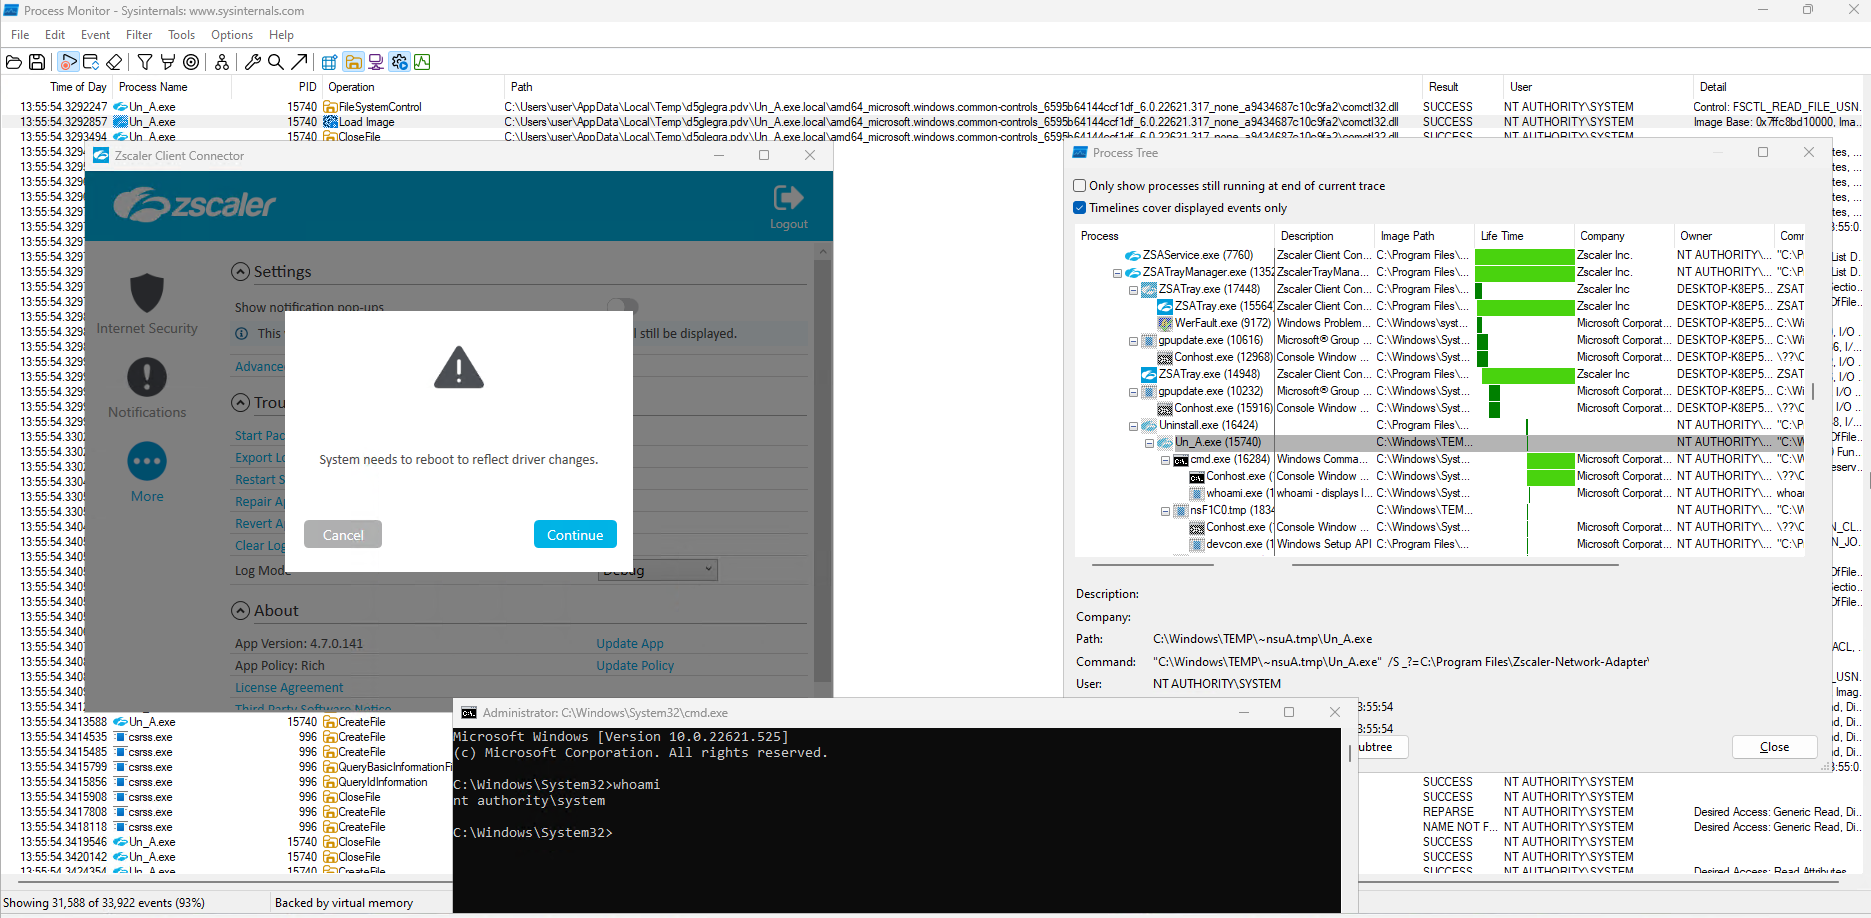Image resolution: width=1871 pixels, height=918 pixels.
Task: Open Find with the magnifier icon
Action: 276,62
